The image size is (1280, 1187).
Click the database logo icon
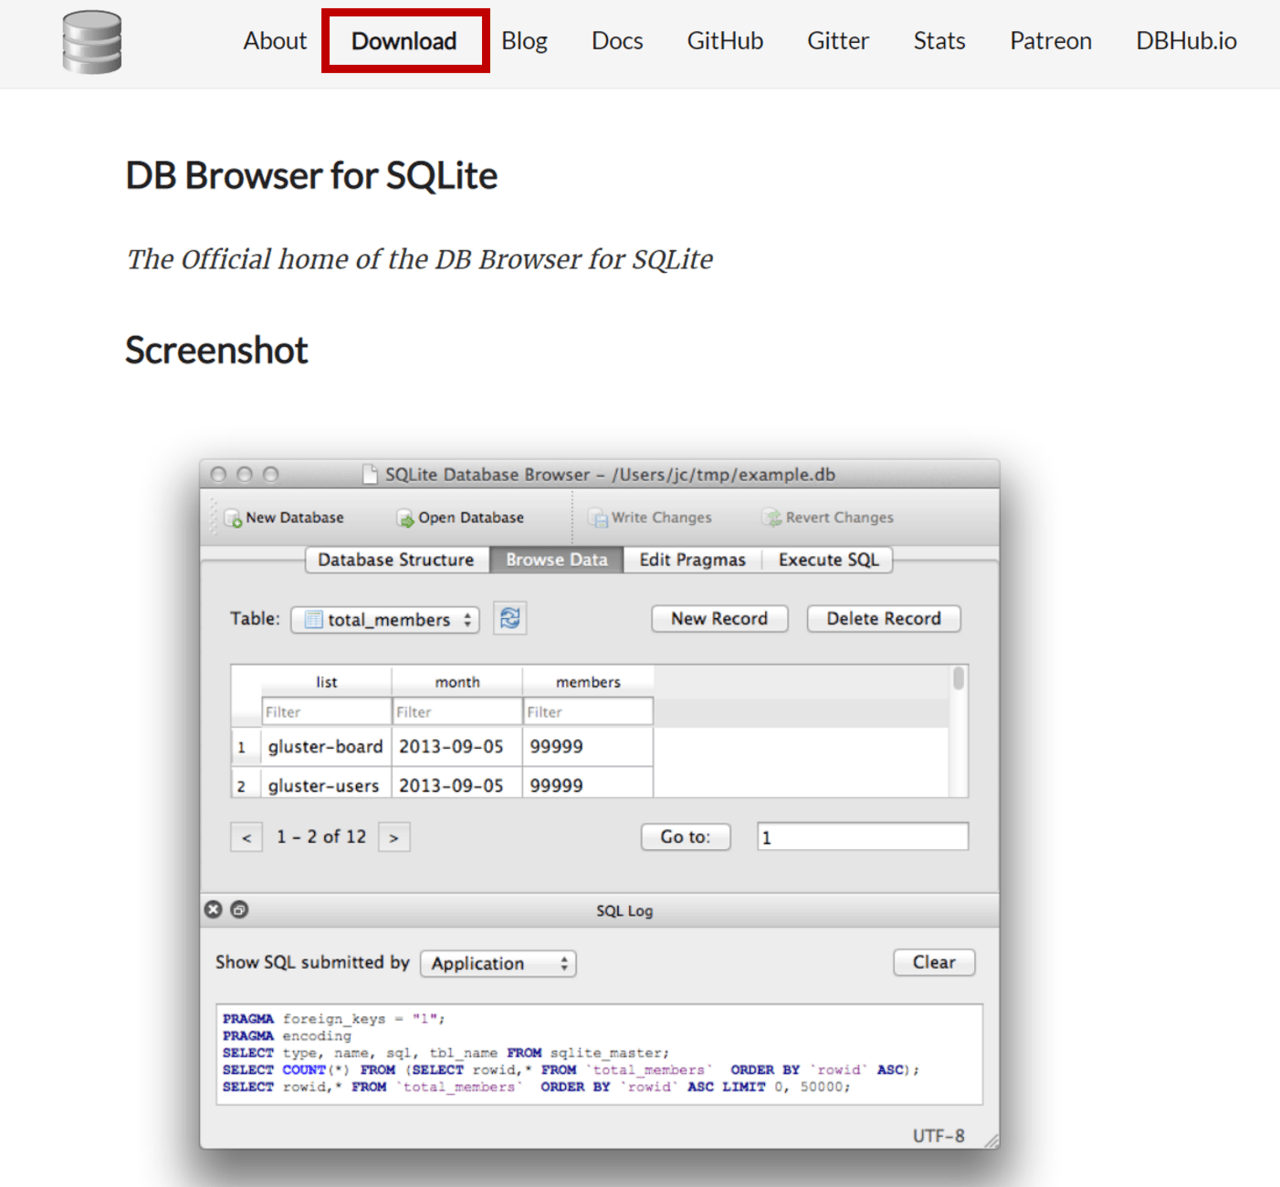[x=92, y=42]
